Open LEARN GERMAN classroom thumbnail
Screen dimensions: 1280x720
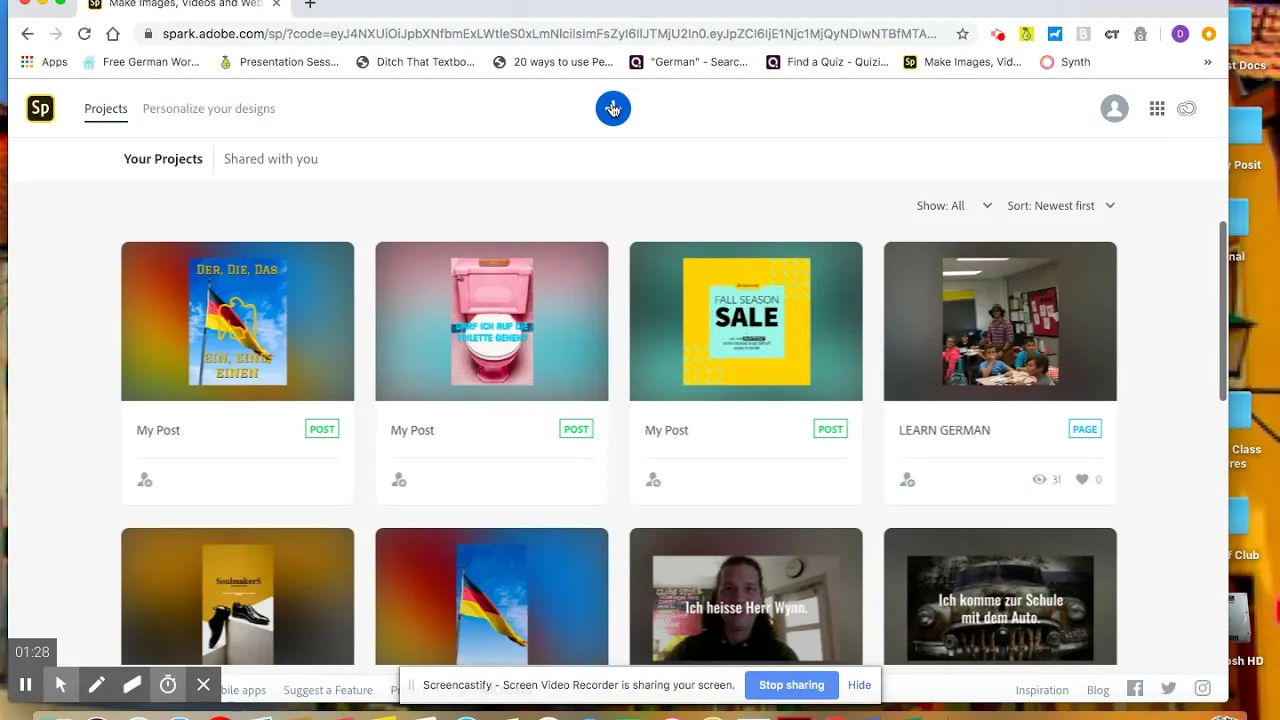[1000, 321]
